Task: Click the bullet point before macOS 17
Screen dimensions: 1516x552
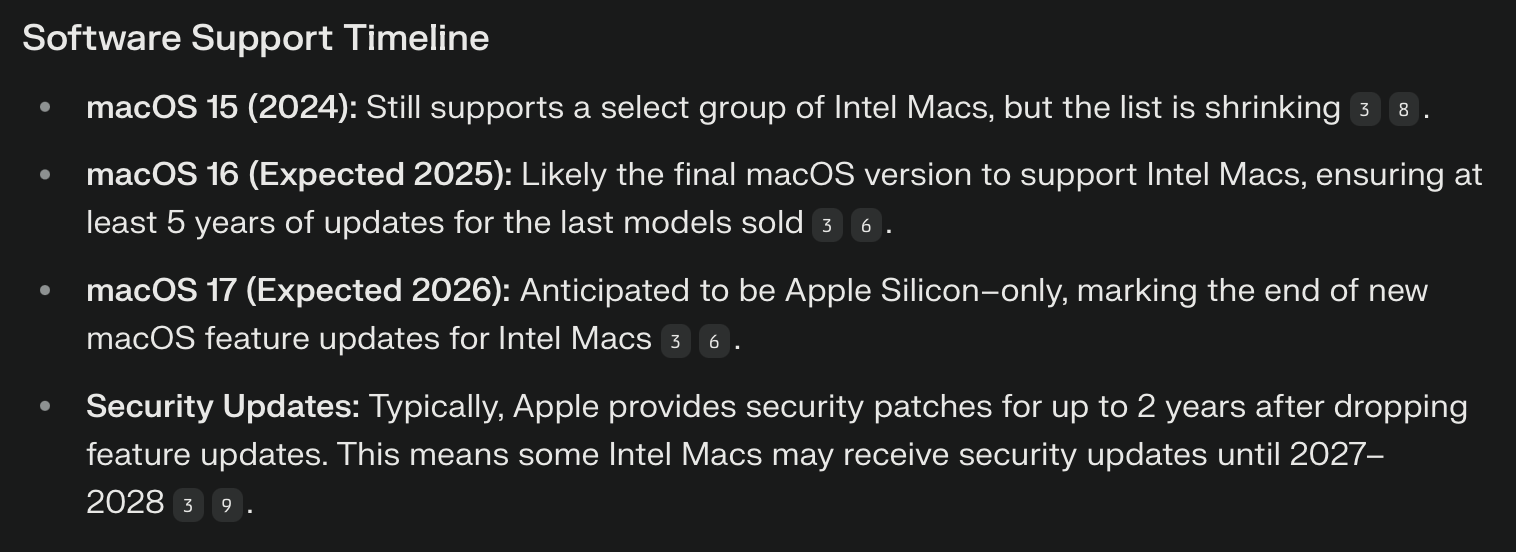Action: 45,291
